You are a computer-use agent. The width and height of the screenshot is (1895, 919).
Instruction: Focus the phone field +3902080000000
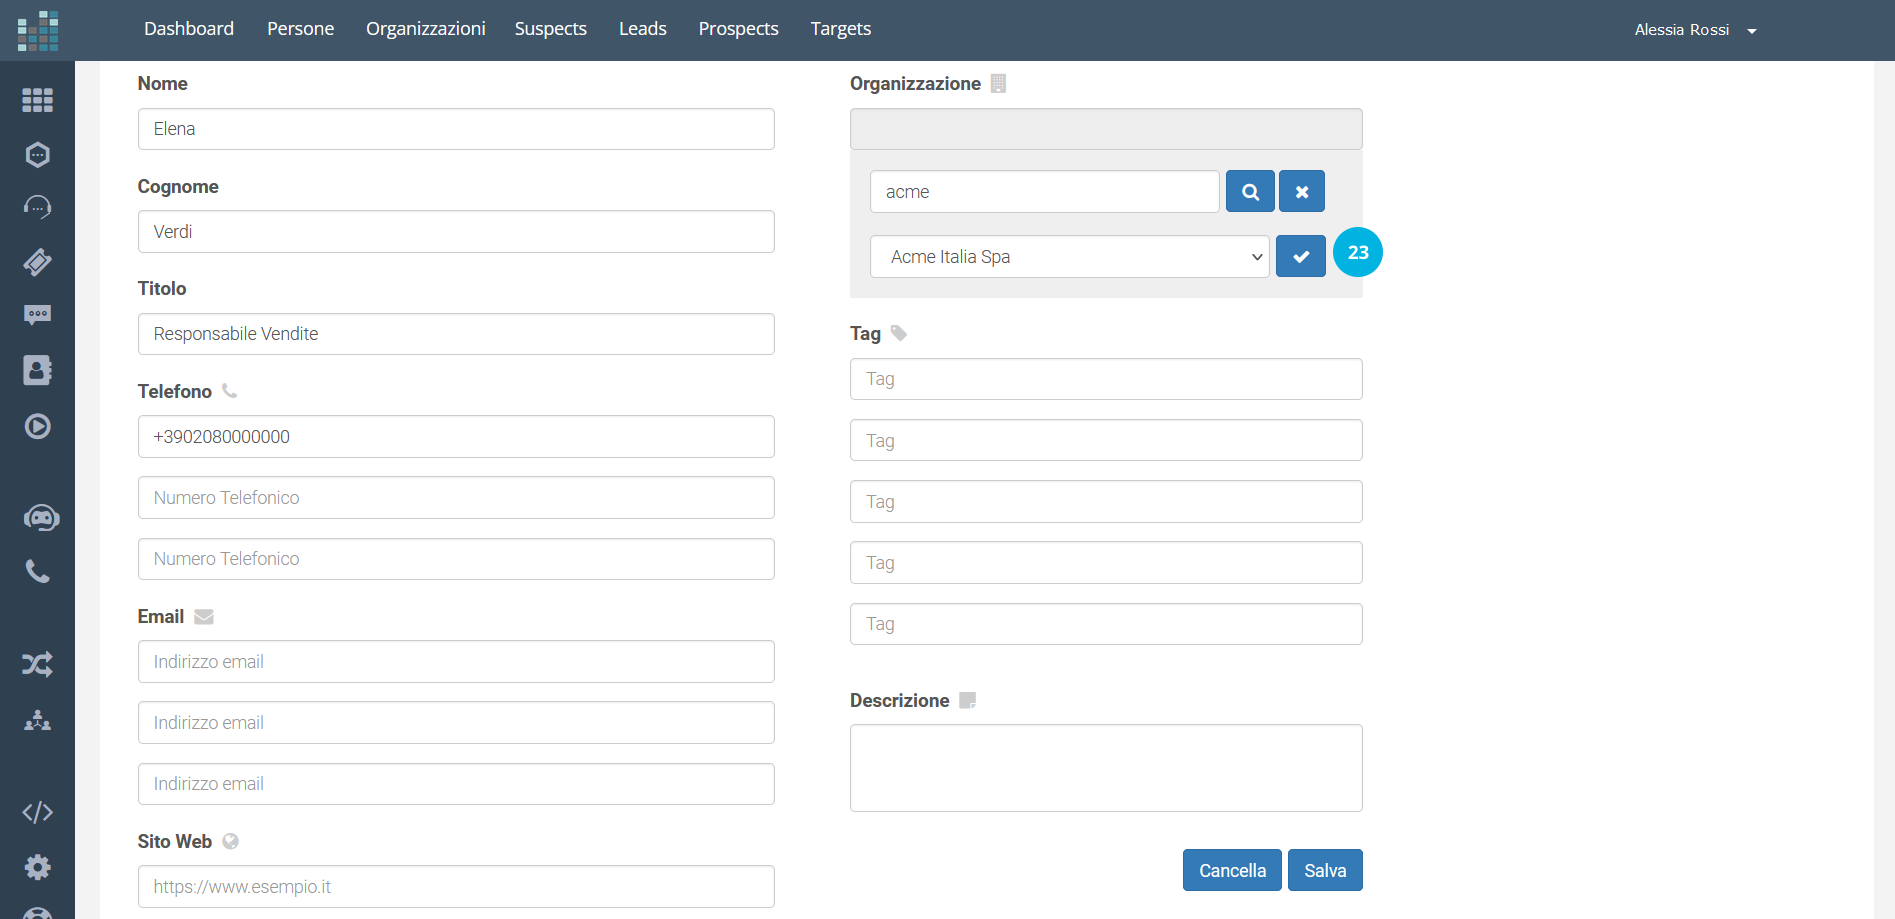tap(456, 437)
